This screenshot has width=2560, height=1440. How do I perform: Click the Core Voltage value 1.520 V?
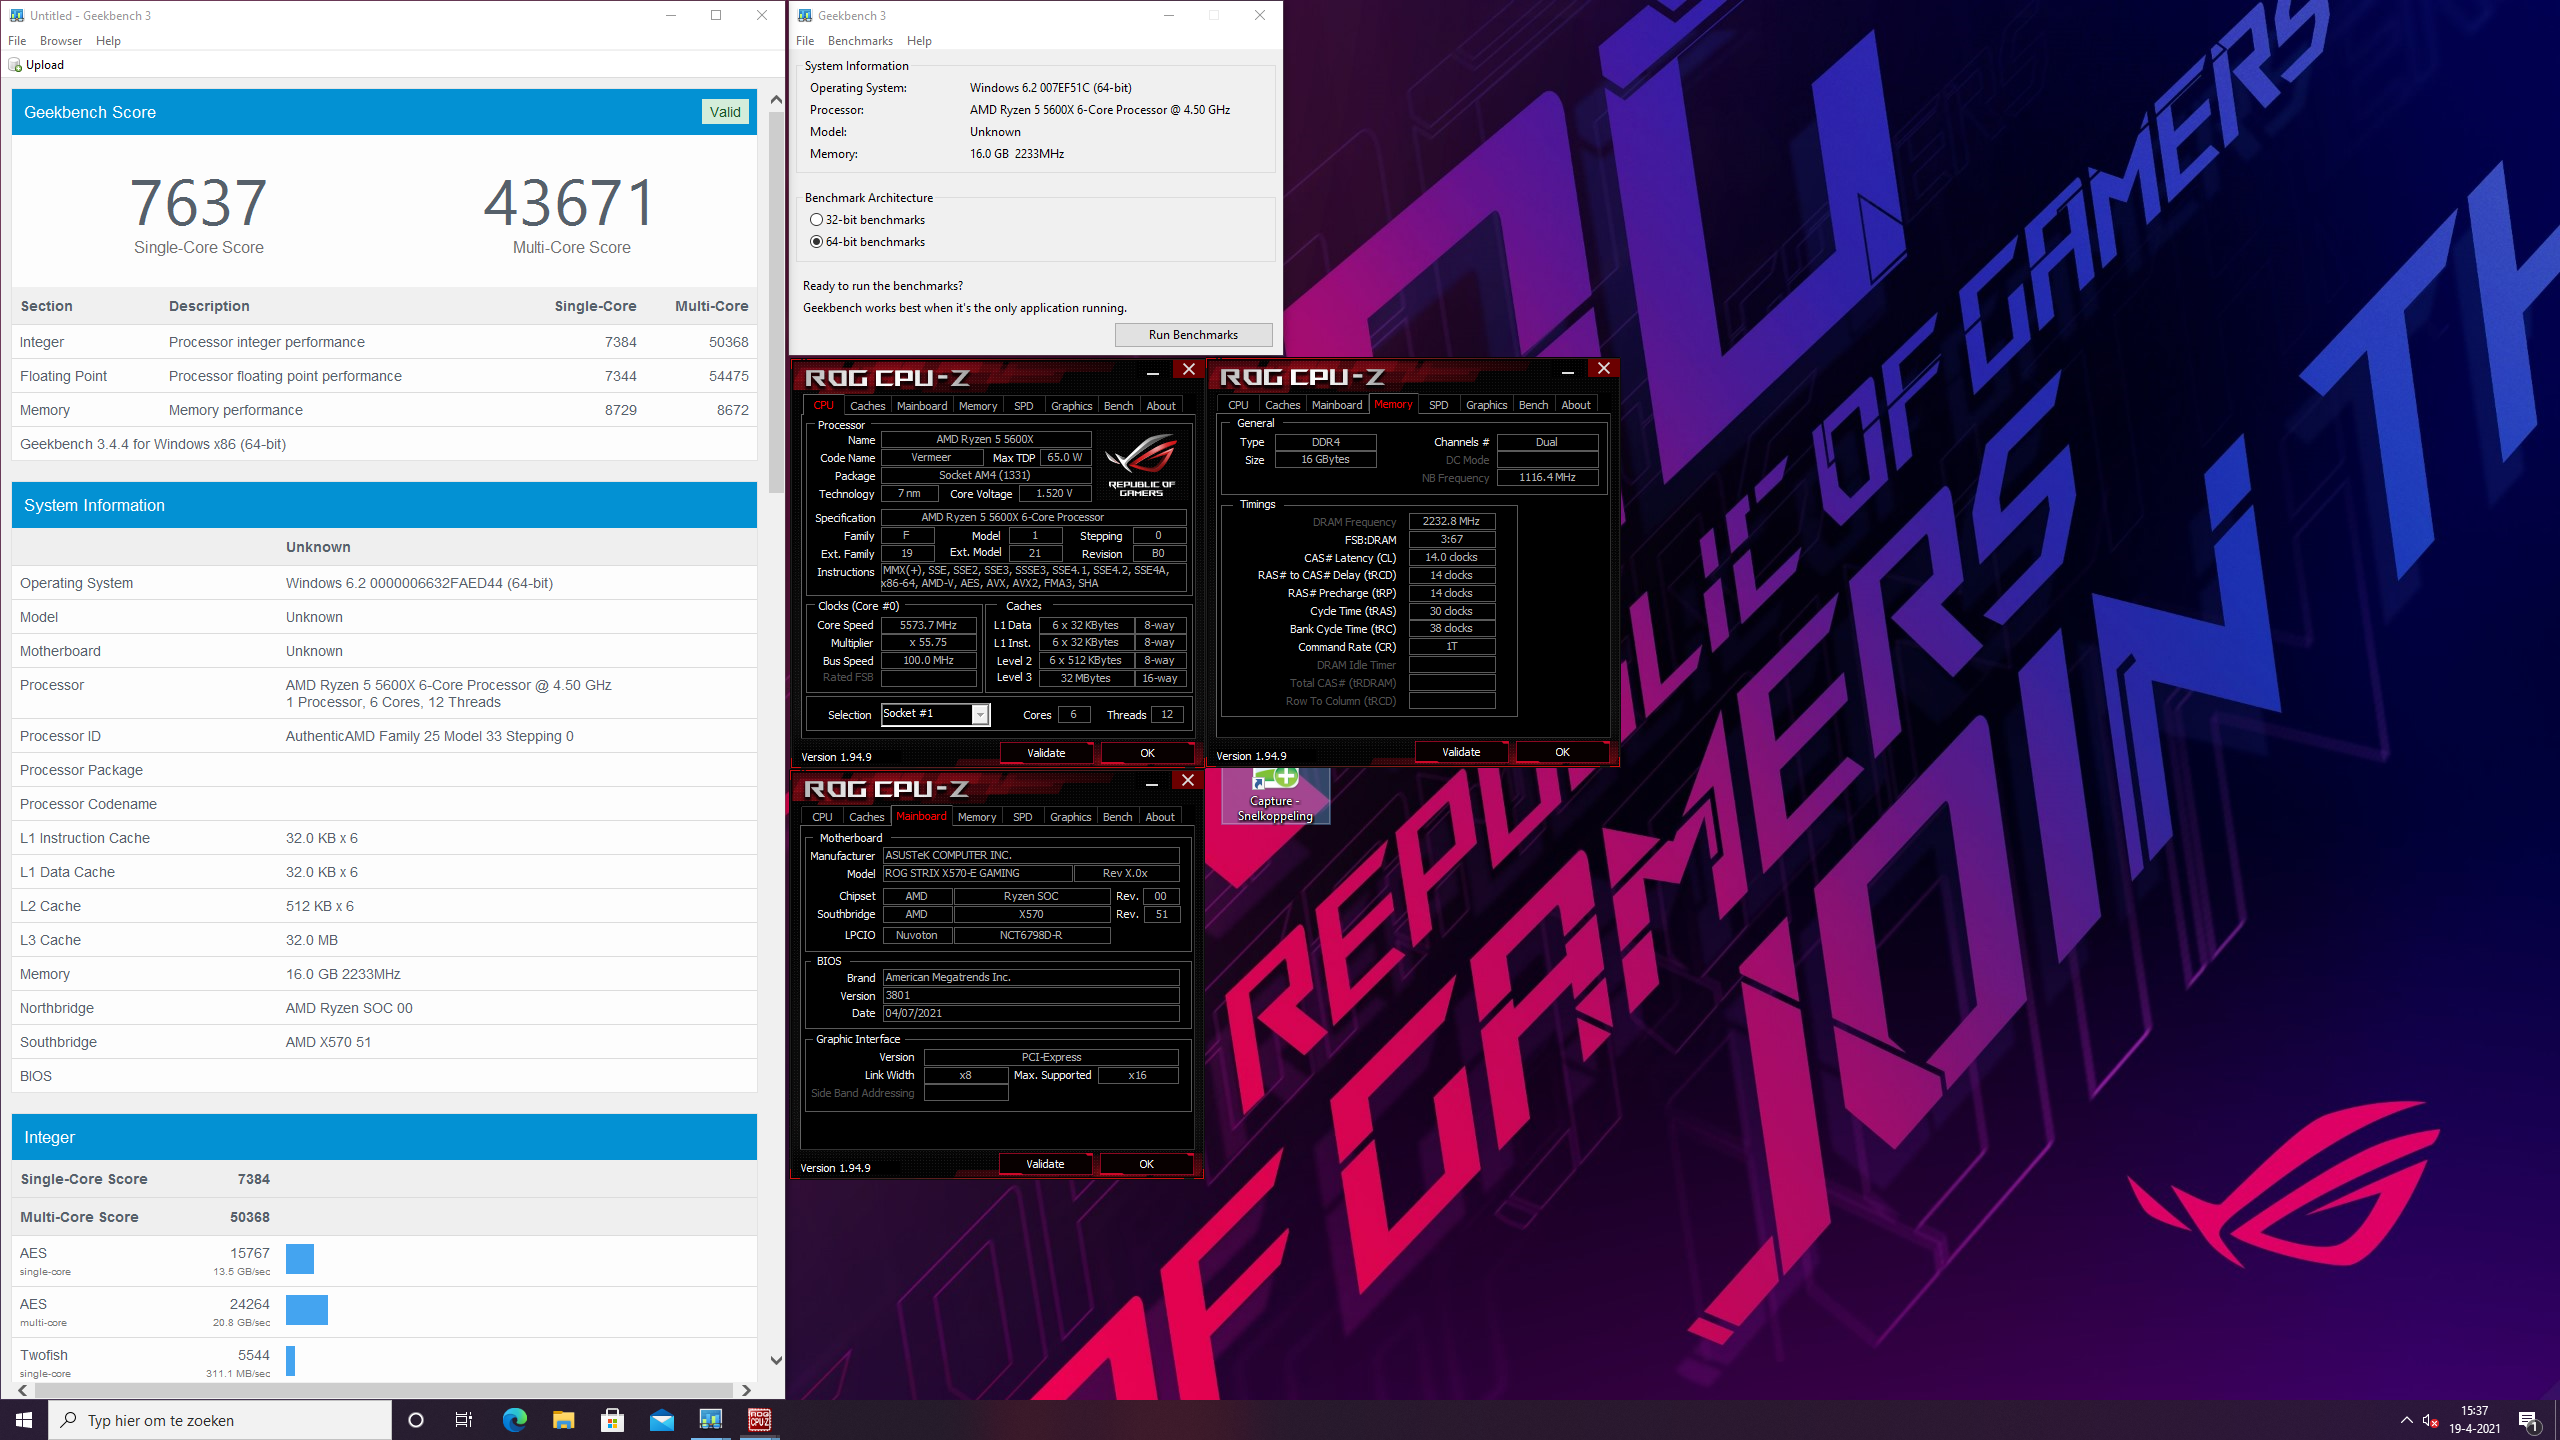click(x=1054, y=494)
